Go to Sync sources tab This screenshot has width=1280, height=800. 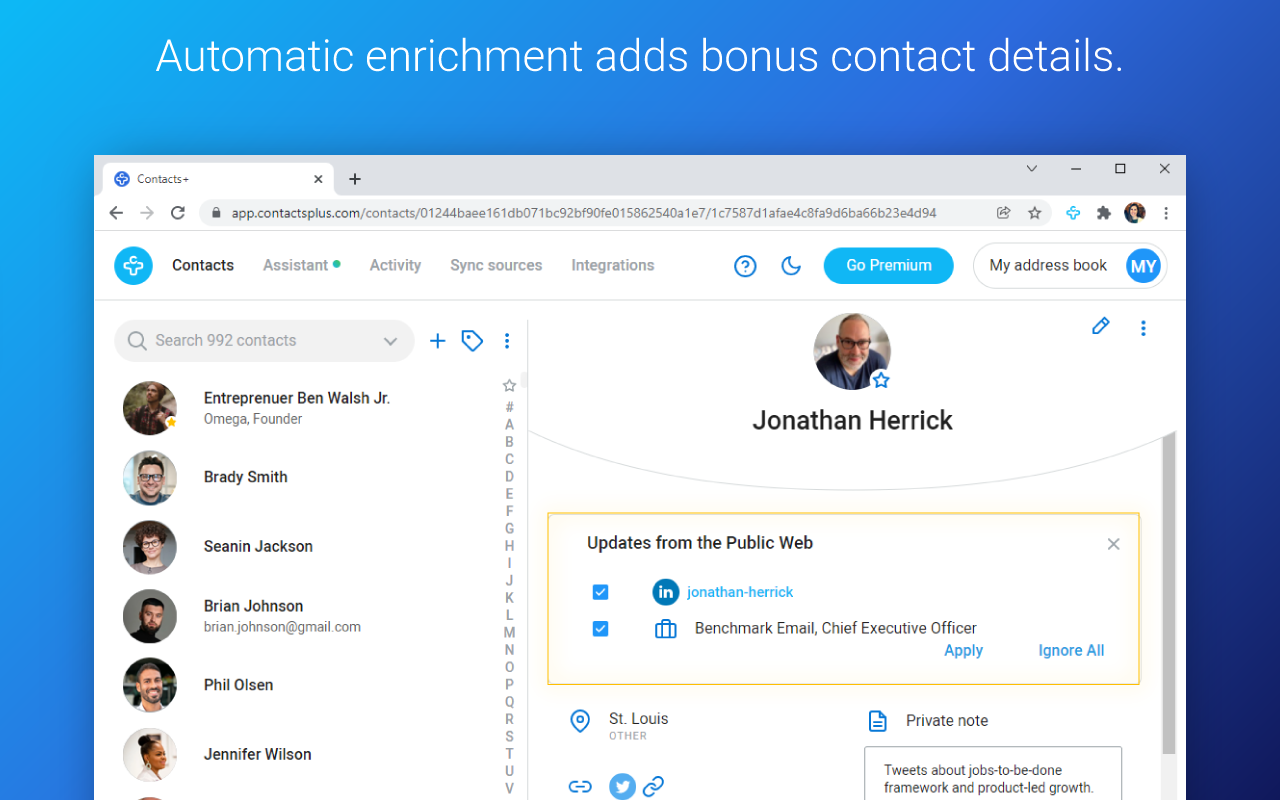point(496,265)
